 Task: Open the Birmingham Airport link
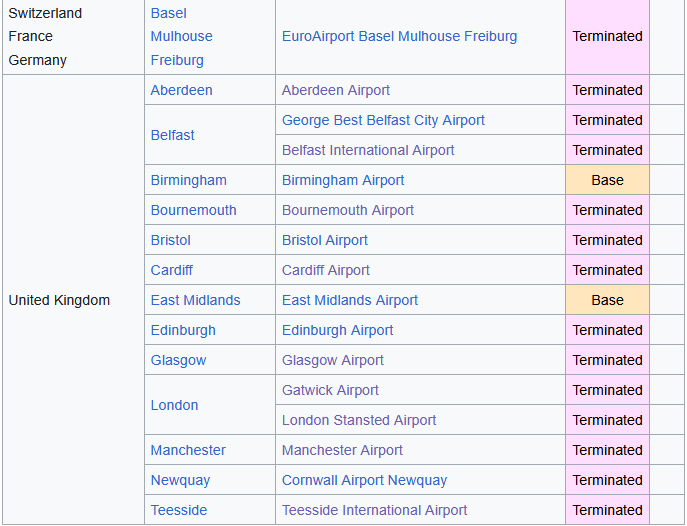(343, 180)
